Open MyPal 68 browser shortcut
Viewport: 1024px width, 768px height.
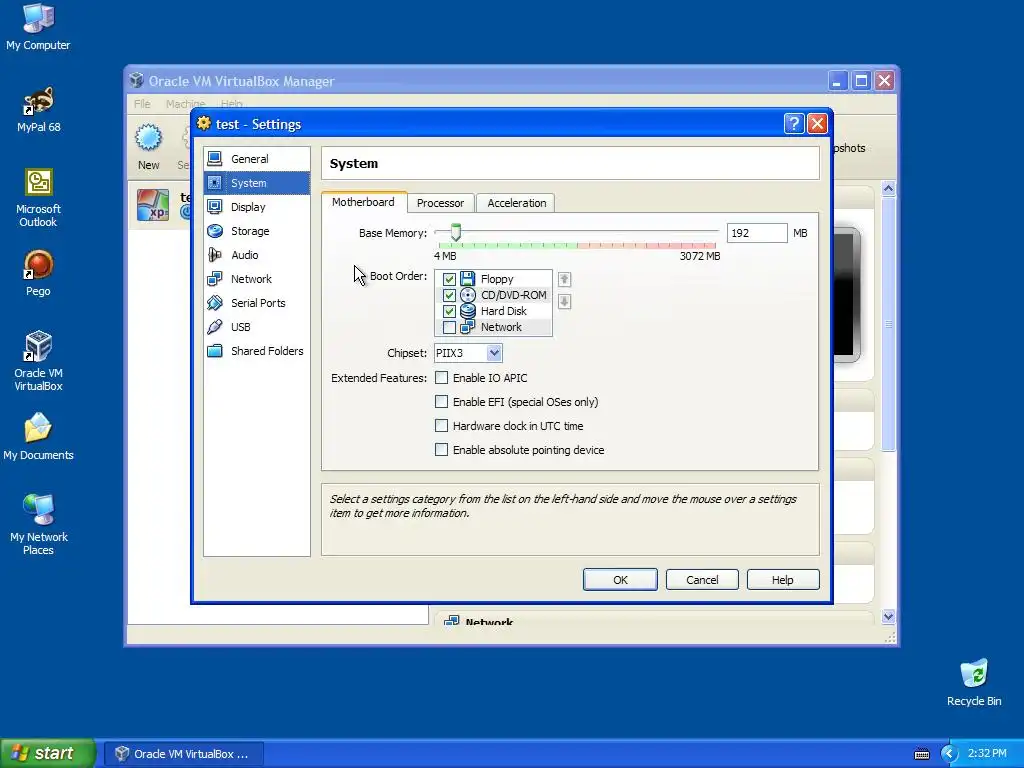[x=38, y=101]
